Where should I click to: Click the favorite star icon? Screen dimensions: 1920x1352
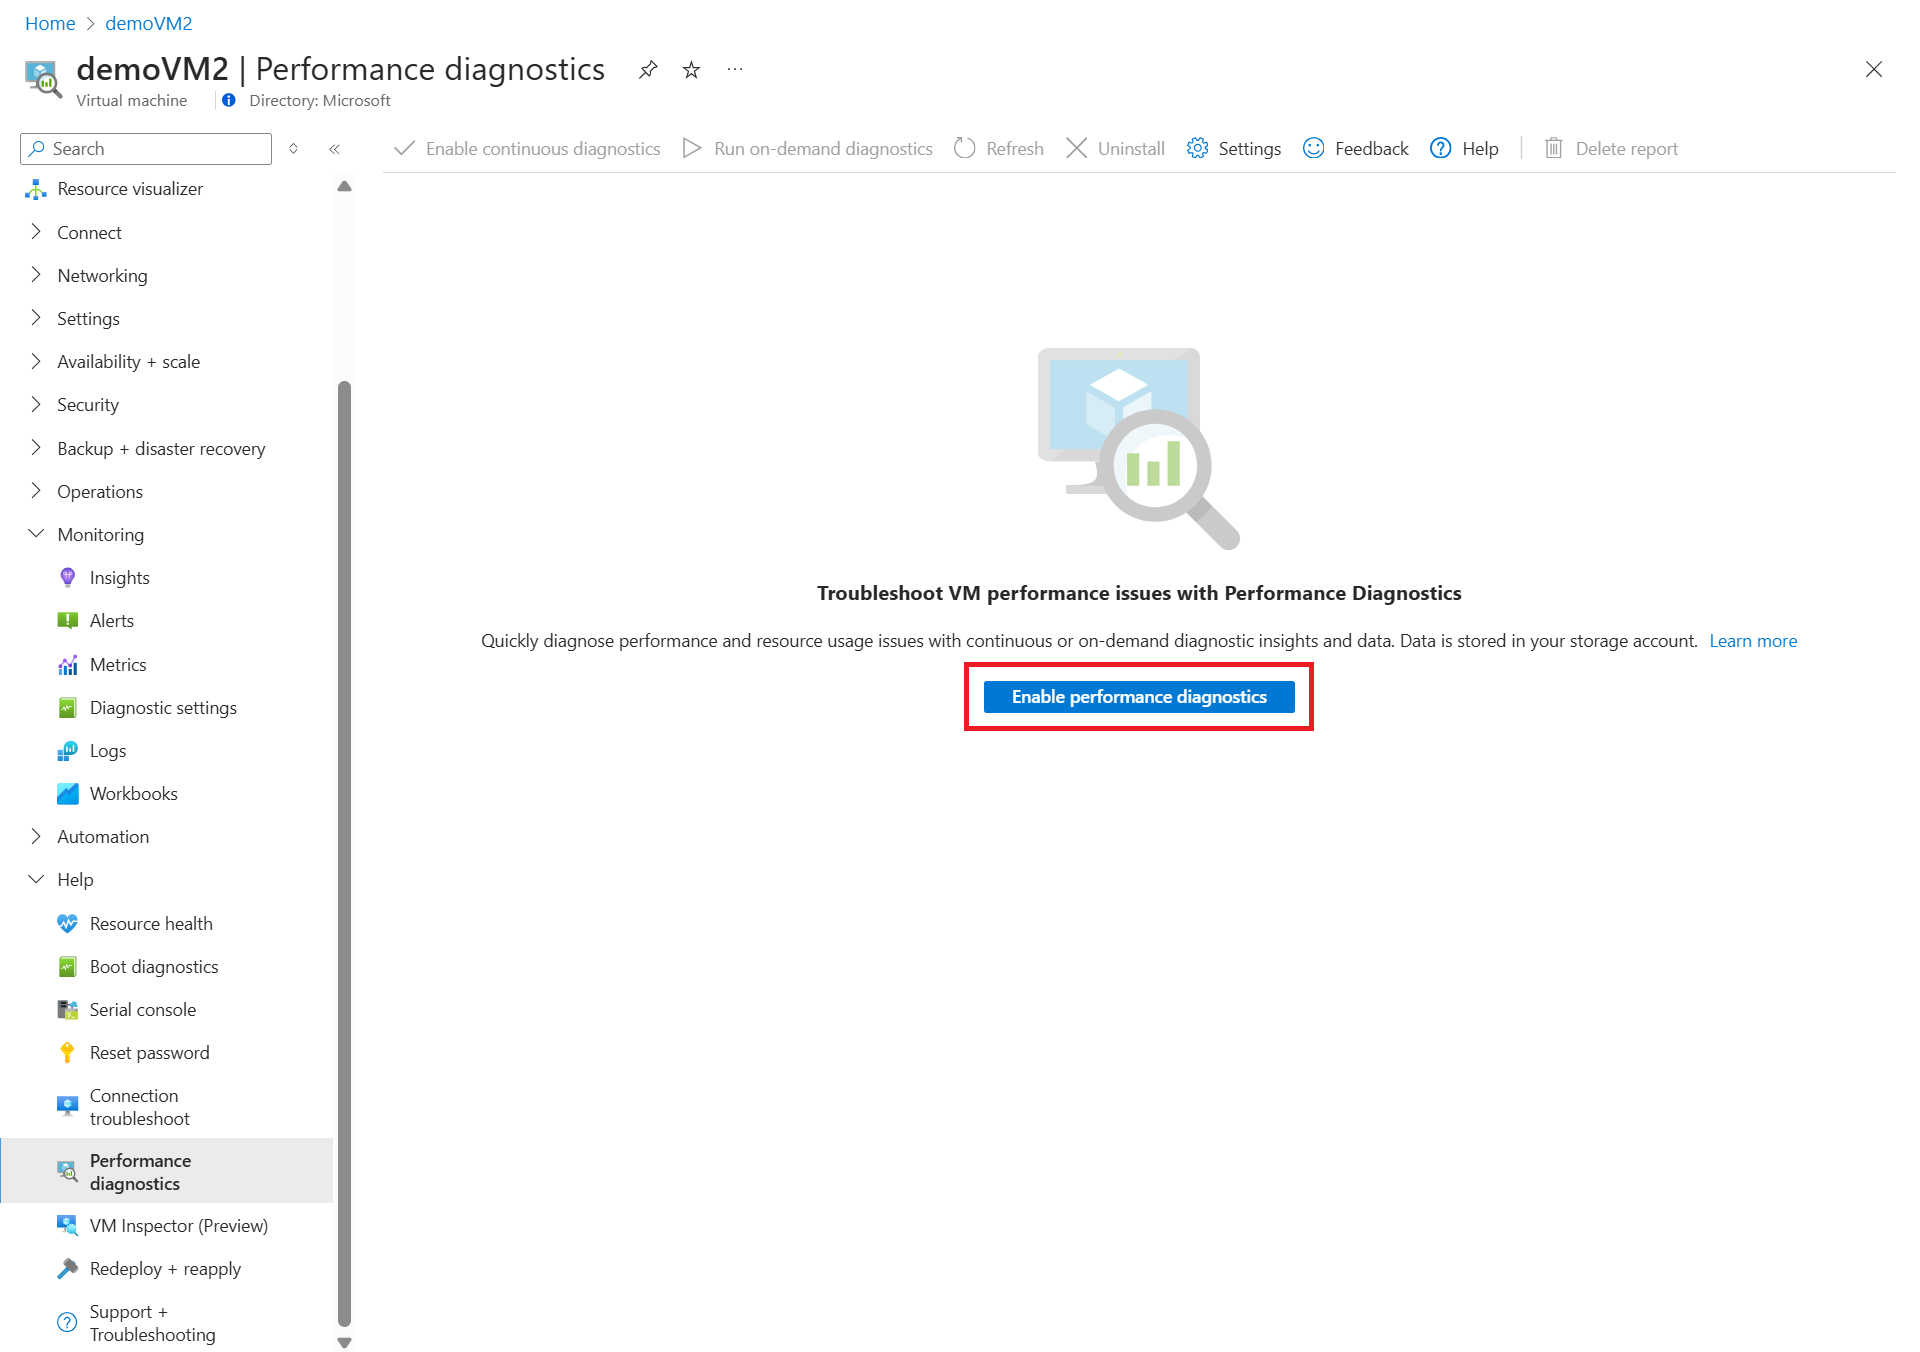(x=691, y=69)
